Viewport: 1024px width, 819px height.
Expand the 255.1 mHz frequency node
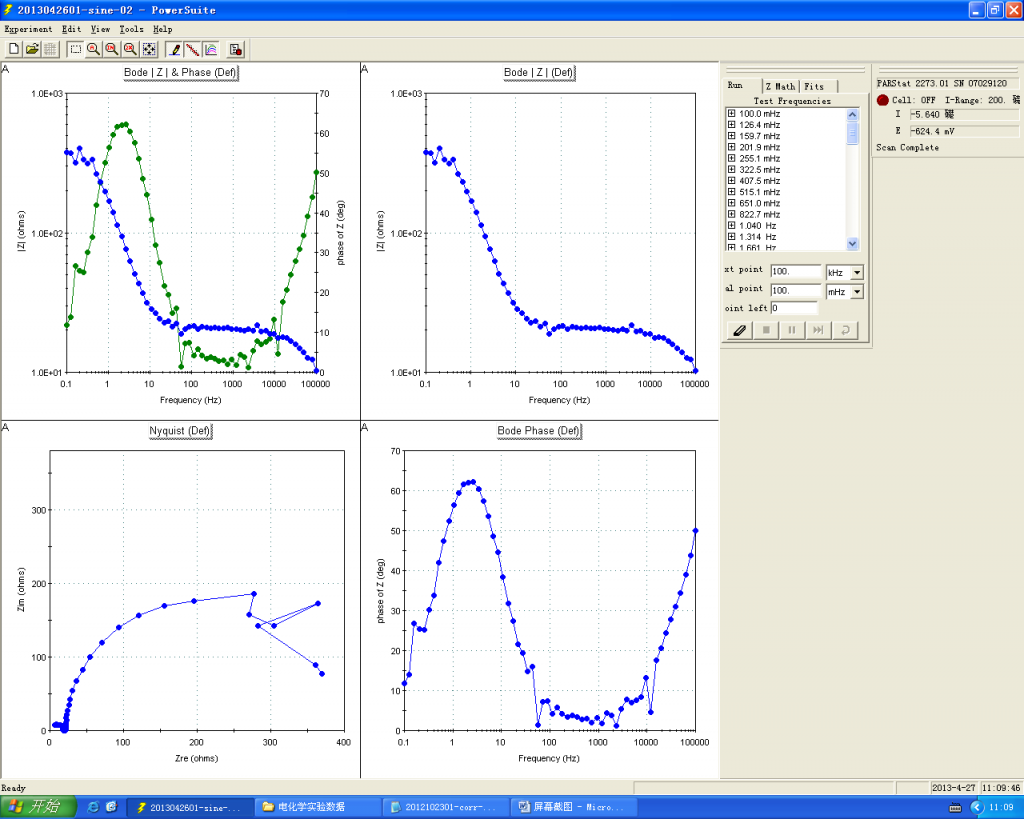coord(731,158)
